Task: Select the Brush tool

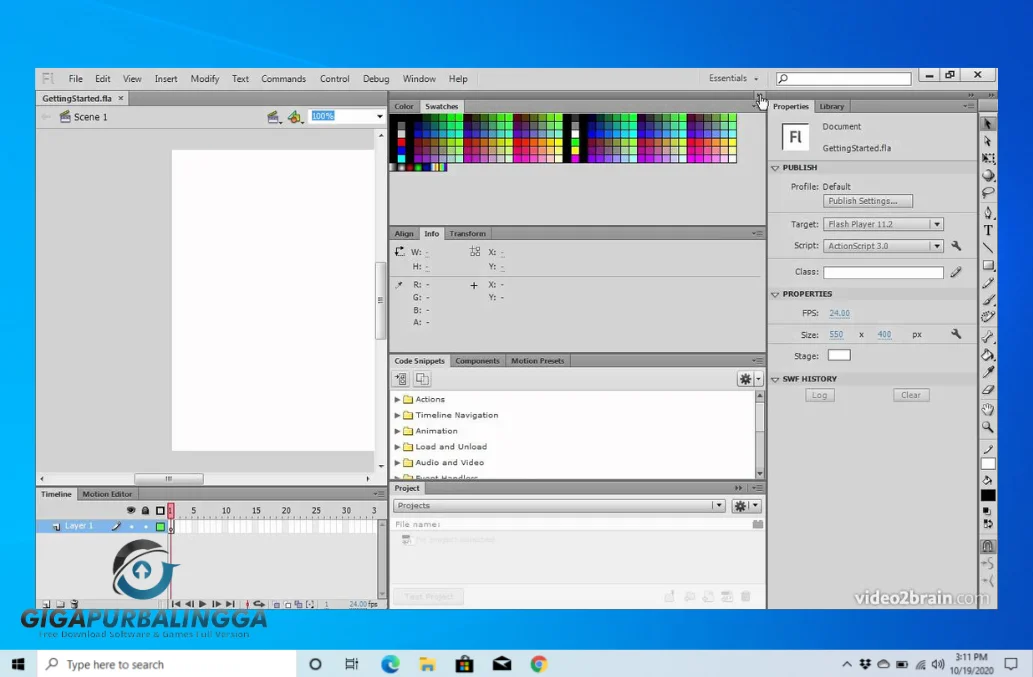Action: click(988, 300)
